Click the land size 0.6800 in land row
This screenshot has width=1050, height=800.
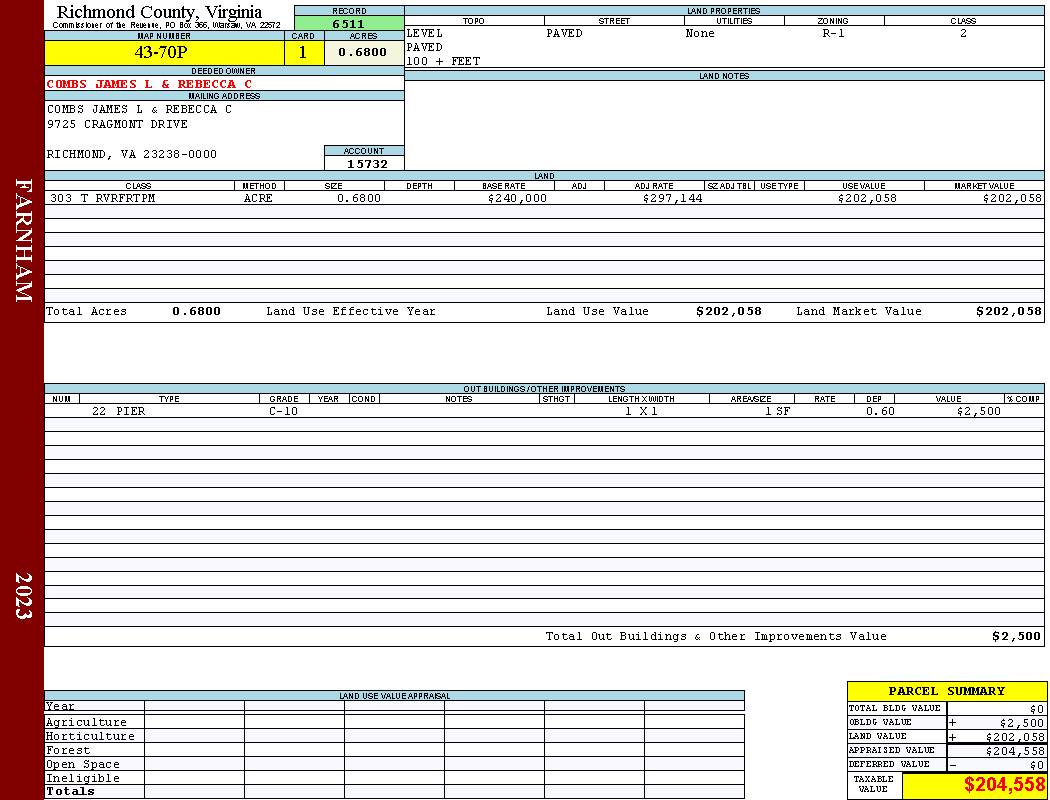(x=359, y=198)
